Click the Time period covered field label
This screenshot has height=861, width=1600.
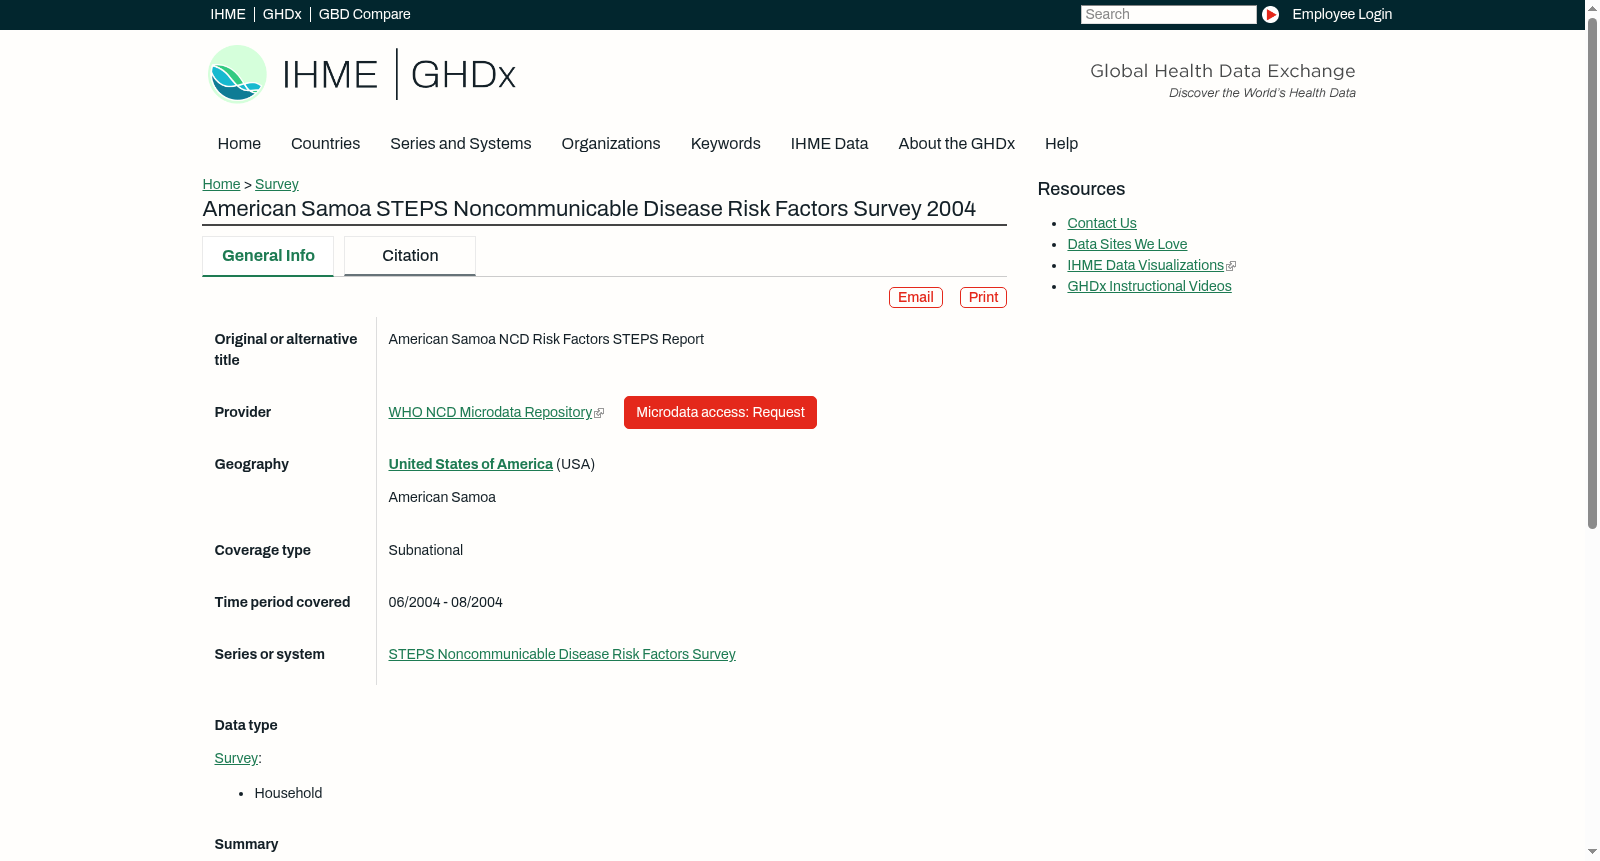pos(282,603)
